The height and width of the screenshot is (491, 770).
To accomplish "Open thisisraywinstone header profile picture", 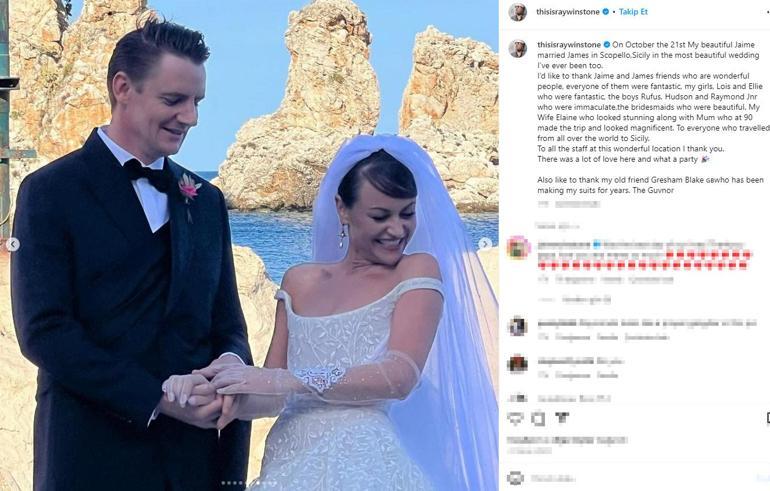I will [518, 12].
